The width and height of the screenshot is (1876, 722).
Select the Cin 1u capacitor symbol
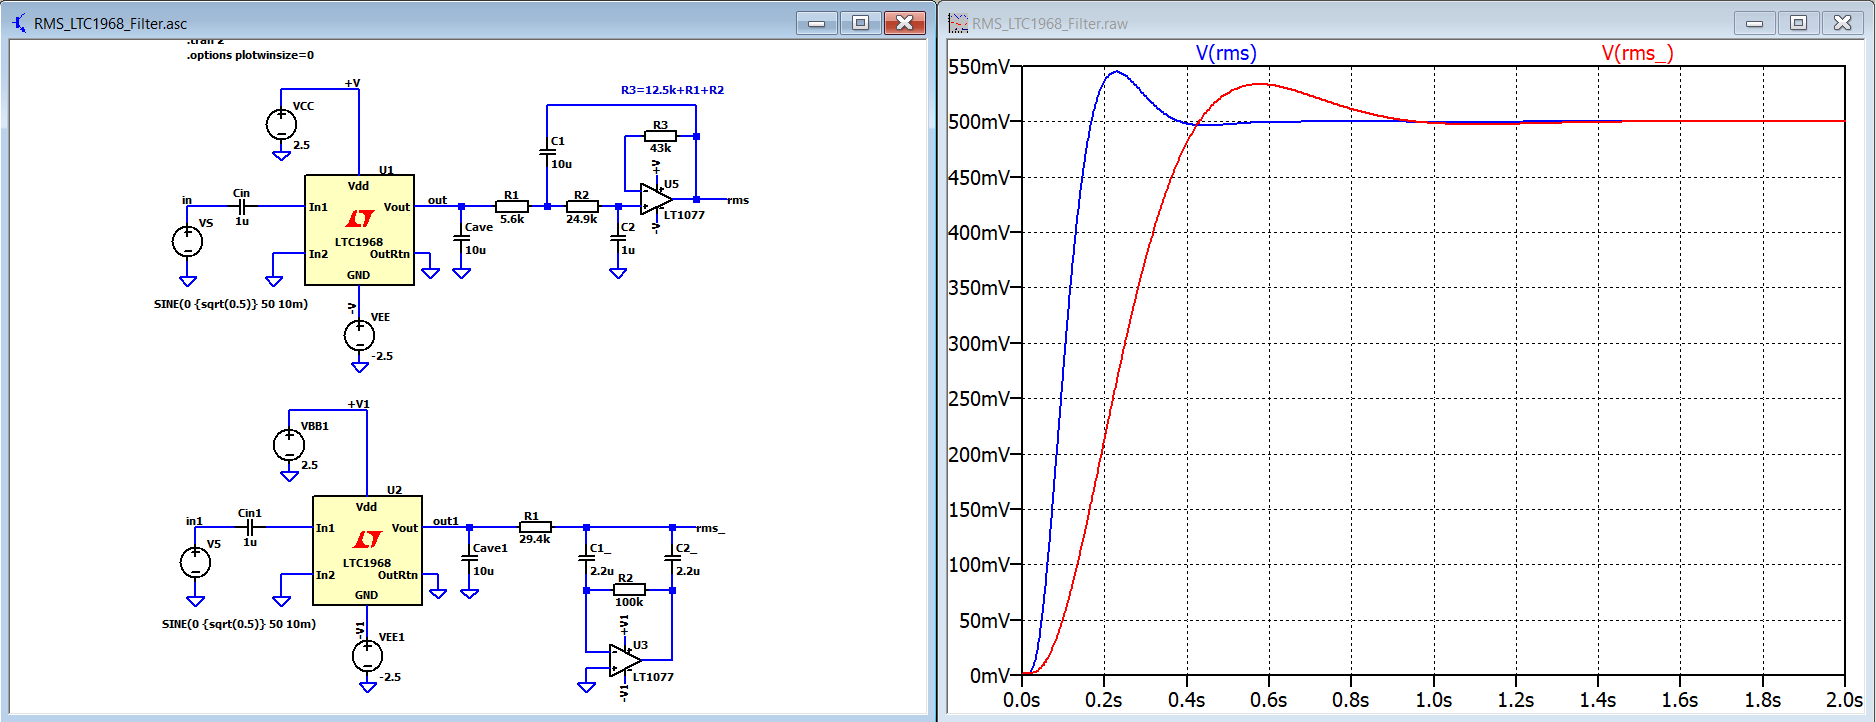241,206
